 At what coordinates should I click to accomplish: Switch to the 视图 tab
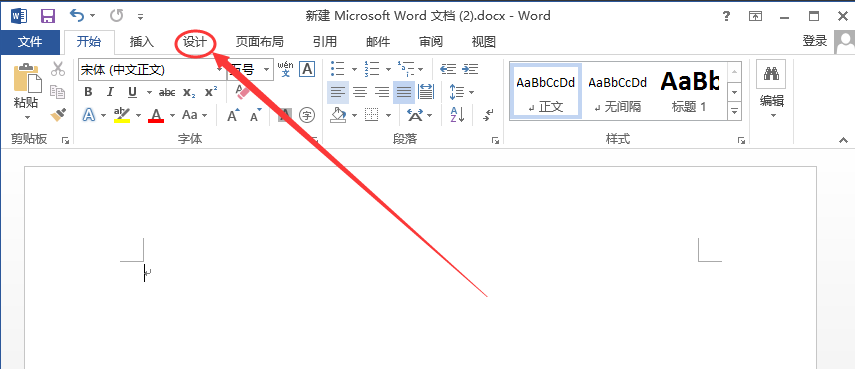(484, 41)
